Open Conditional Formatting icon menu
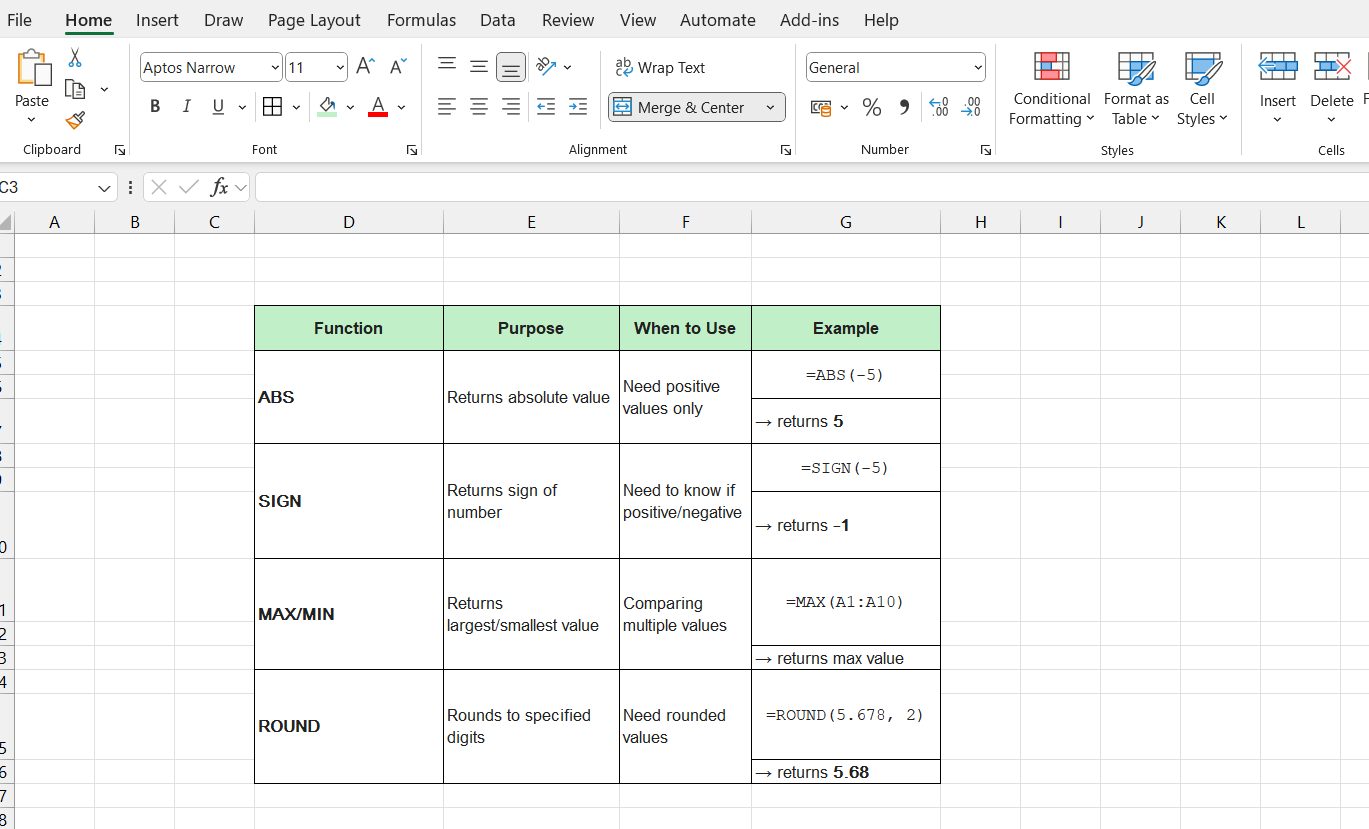Screen dimensions: 1369x829 [x=1051, y=89]
